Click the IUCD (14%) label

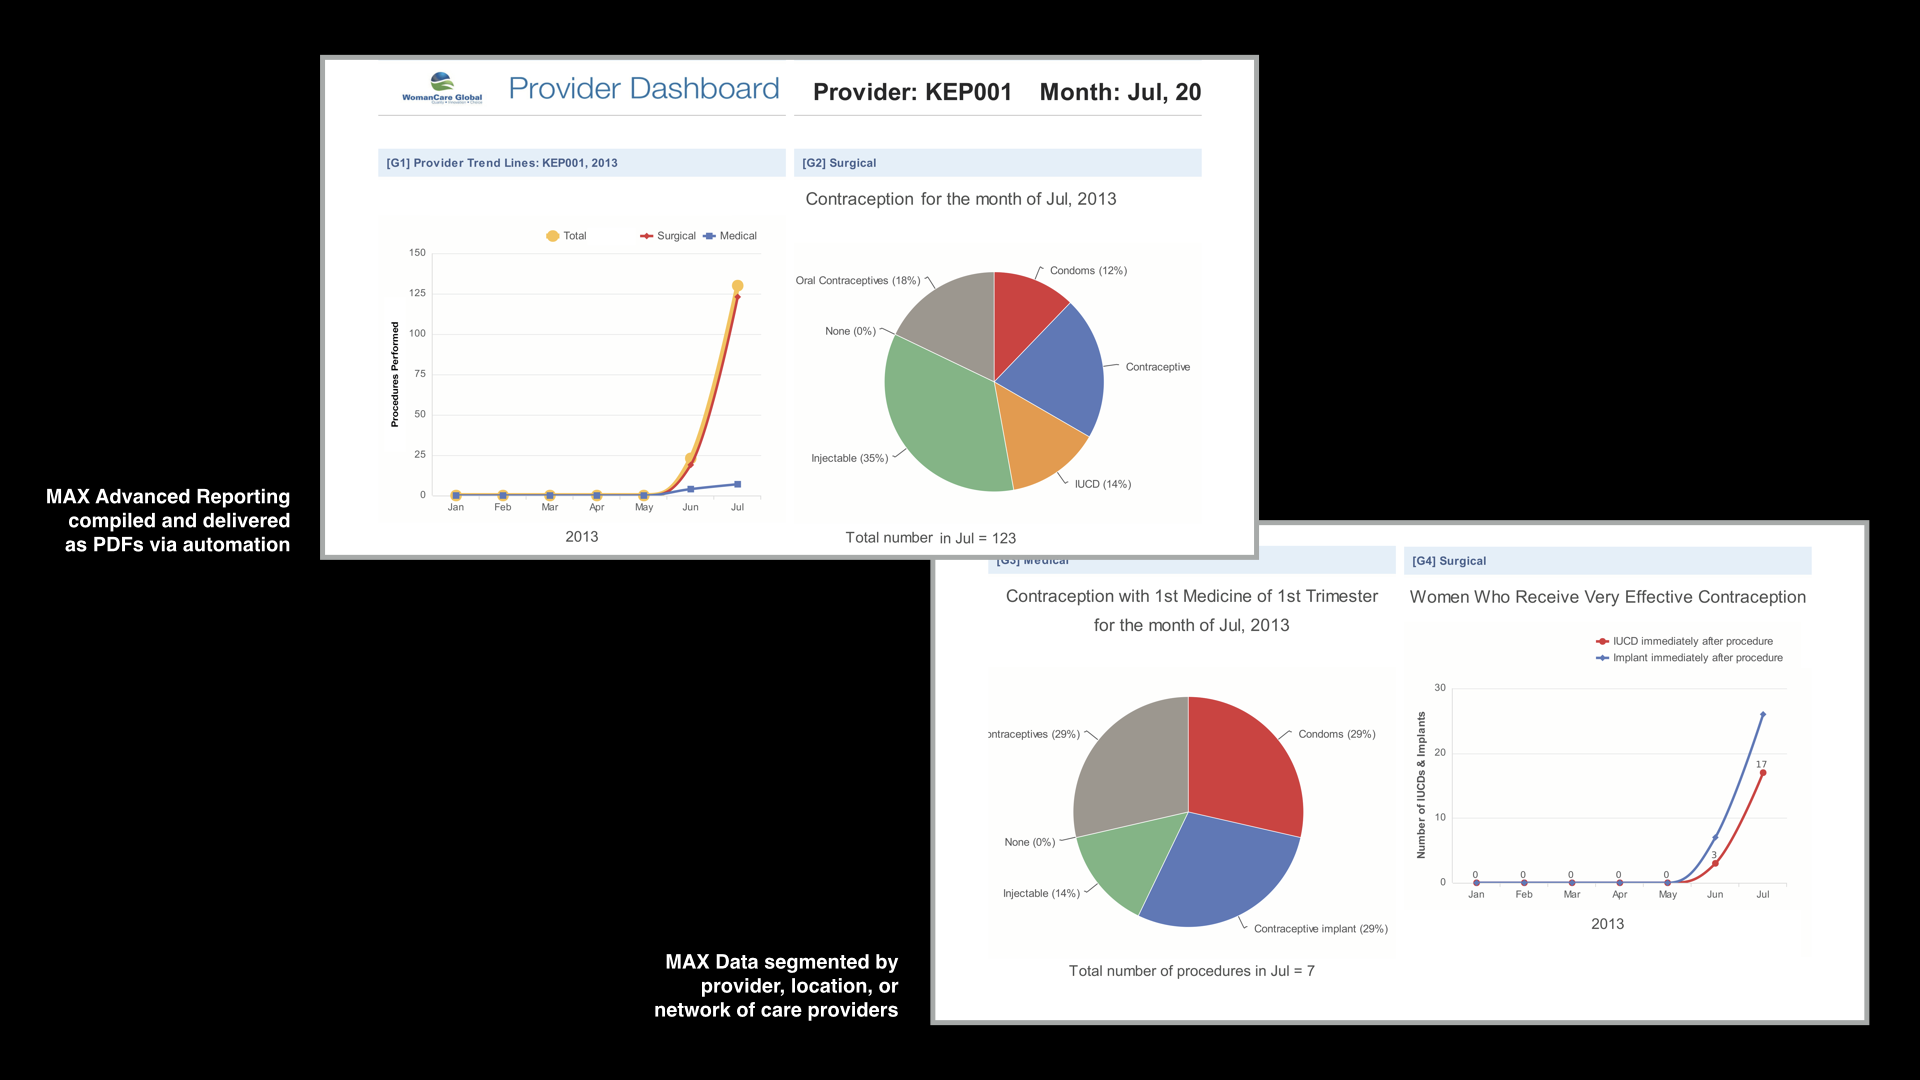[1103, 484]
